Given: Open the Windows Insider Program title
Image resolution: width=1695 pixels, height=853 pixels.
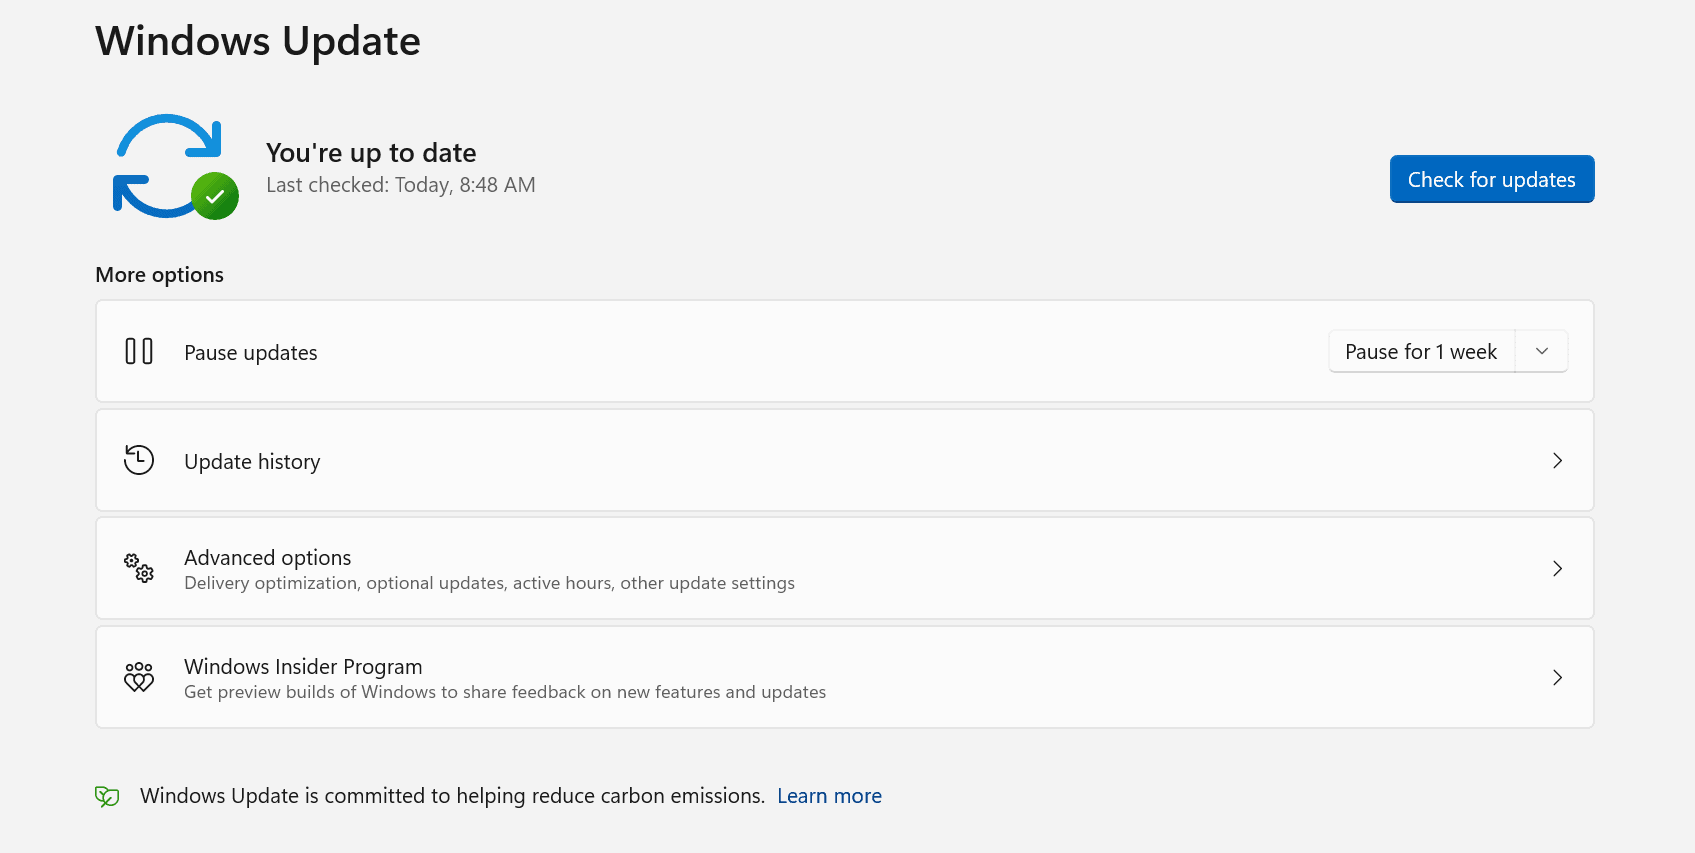Looking at the screenshot, I should [x=303, y=666].
